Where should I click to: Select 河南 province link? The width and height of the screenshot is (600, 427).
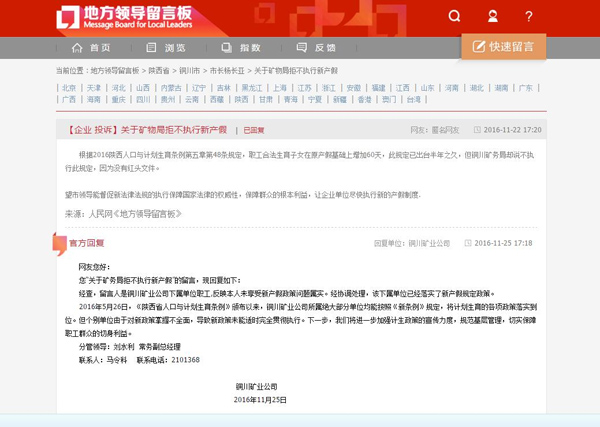452,88
